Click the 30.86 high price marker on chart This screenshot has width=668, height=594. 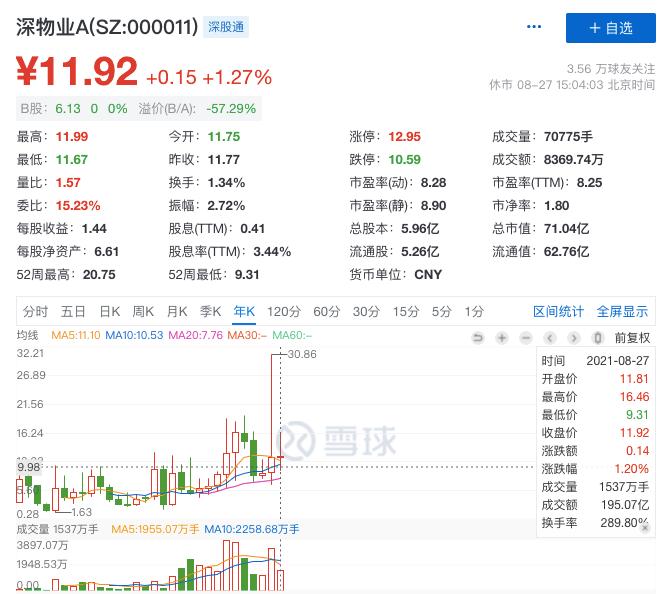pyautogui.click(x=302, y=355)
